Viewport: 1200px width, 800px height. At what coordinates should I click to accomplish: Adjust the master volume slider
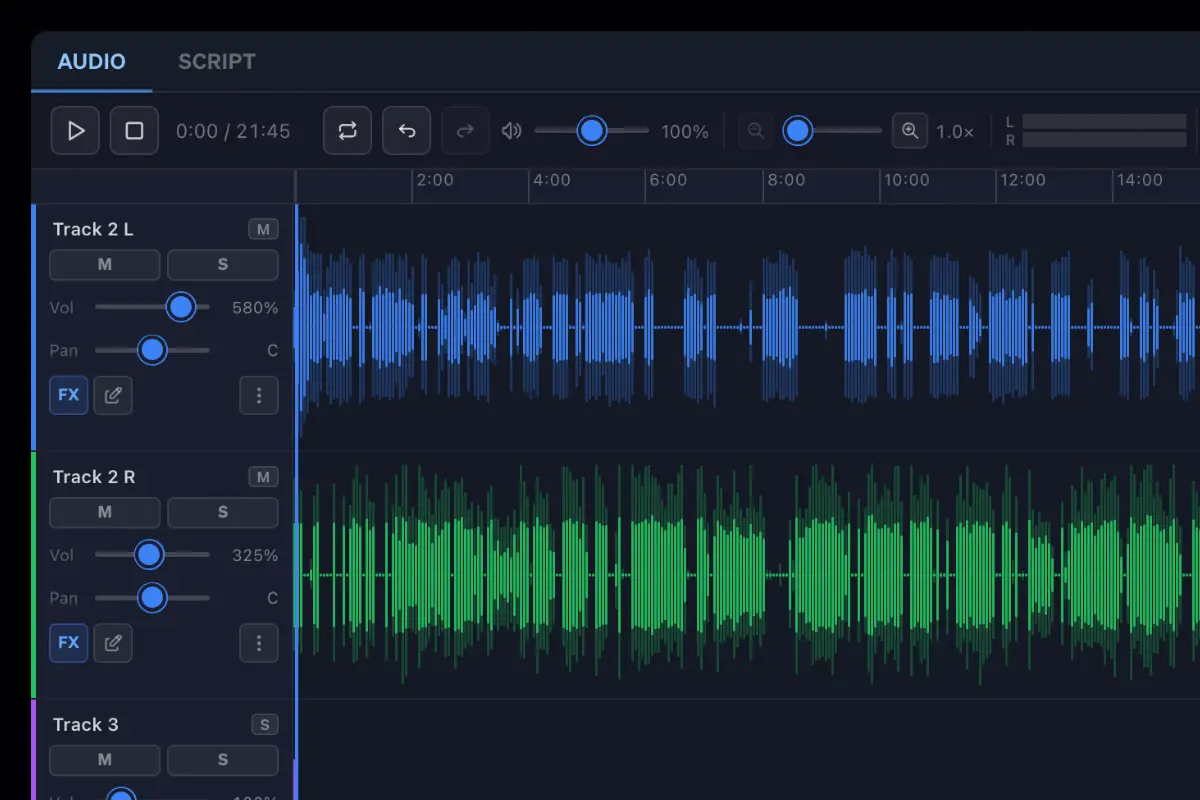[x=592, y=131]
